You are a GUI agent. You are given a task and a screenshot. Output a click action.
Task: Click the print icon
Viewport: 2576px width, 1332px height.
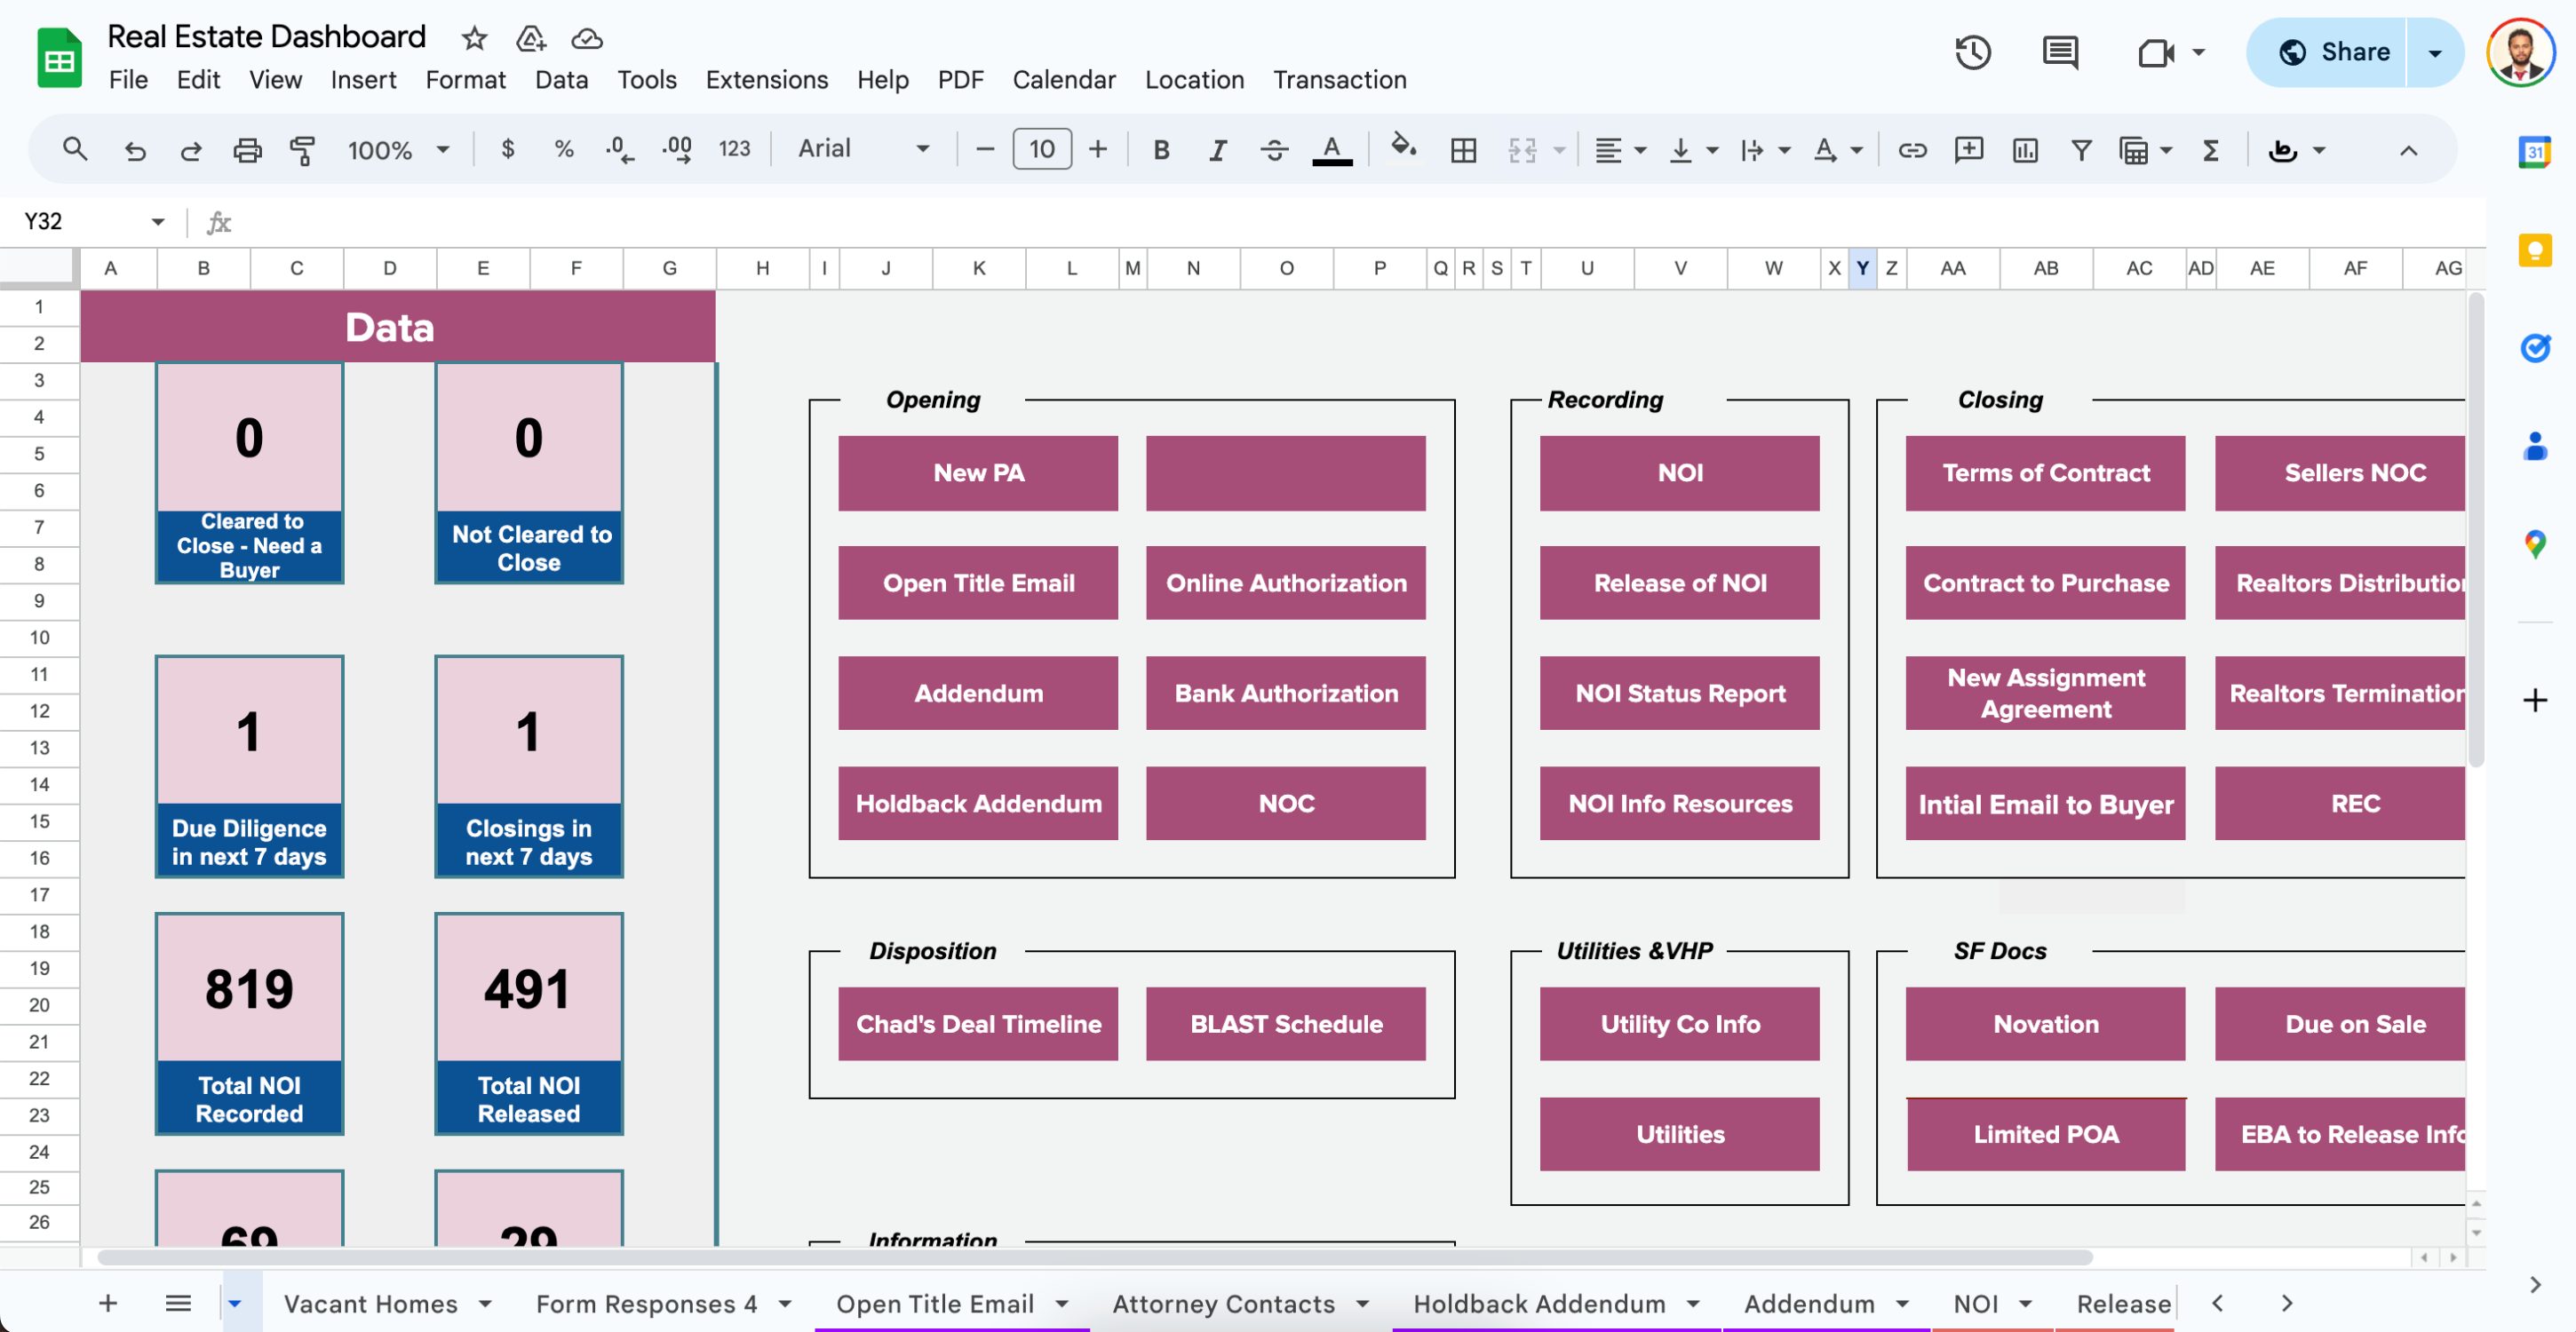[x=247, y=150]
